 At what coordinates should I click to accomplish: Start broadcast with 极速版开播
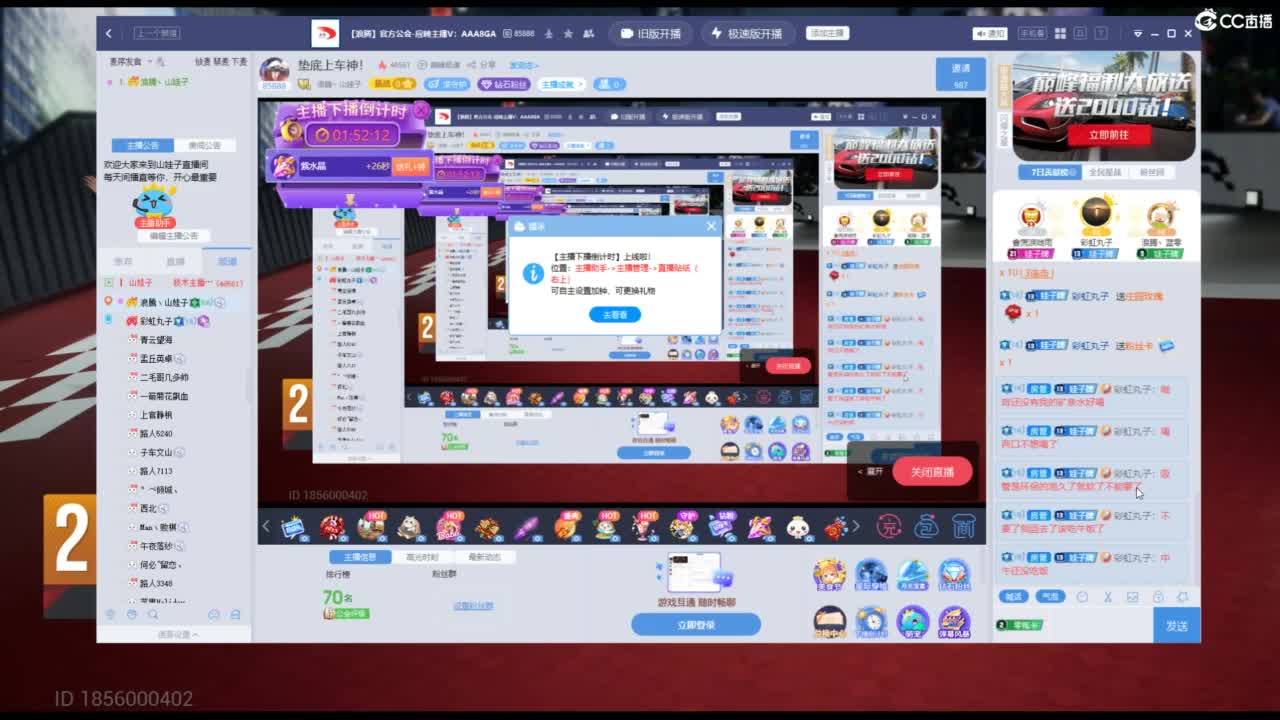746,33
